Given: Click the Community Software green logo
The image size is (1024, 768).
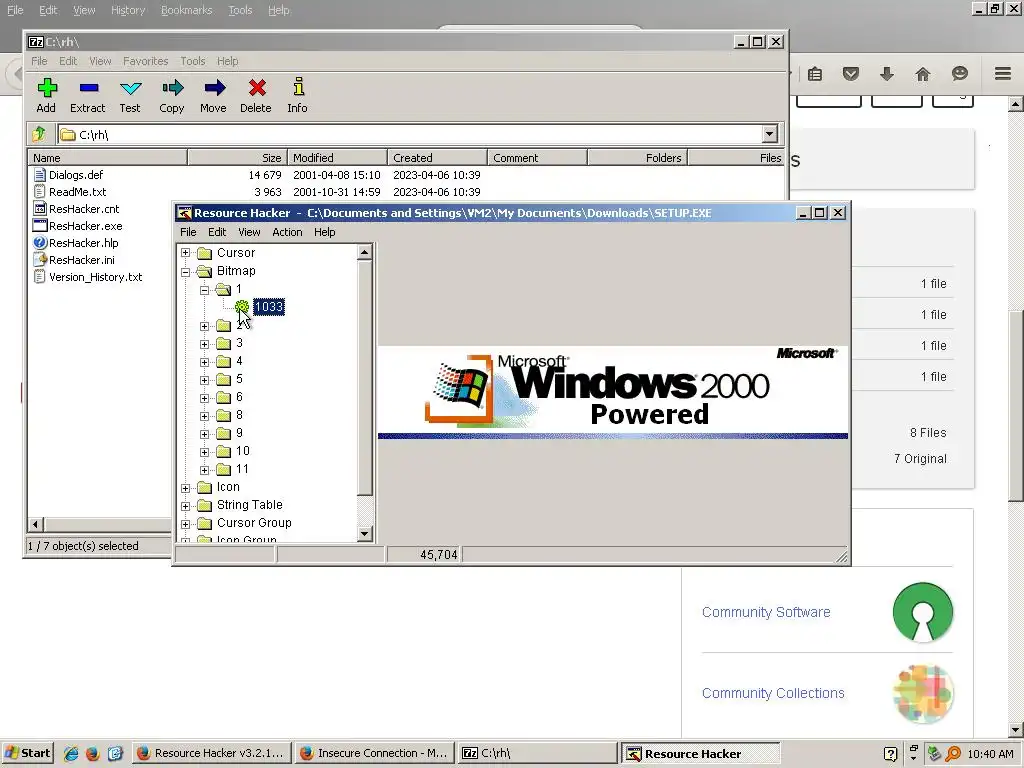Looking at the screenshot, I should (923, 612).
